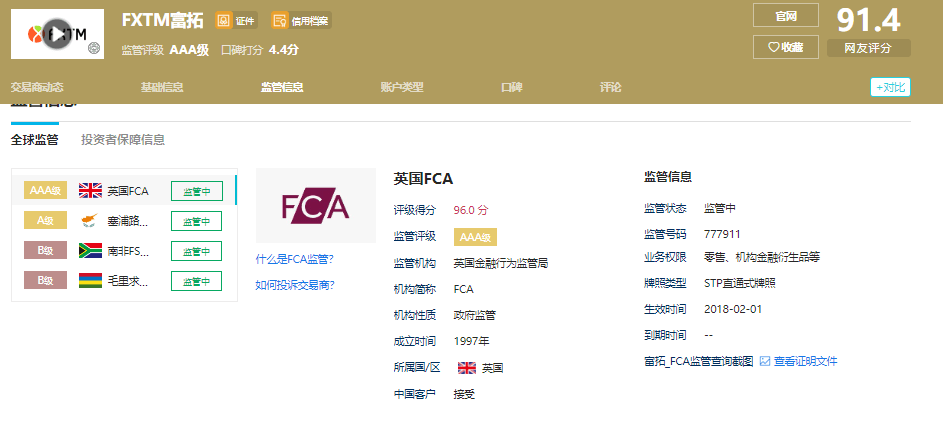Viewport: 943px width, 431px height.
Task: Click image icon beside 查看证明文件
Action: click(765, 361)
